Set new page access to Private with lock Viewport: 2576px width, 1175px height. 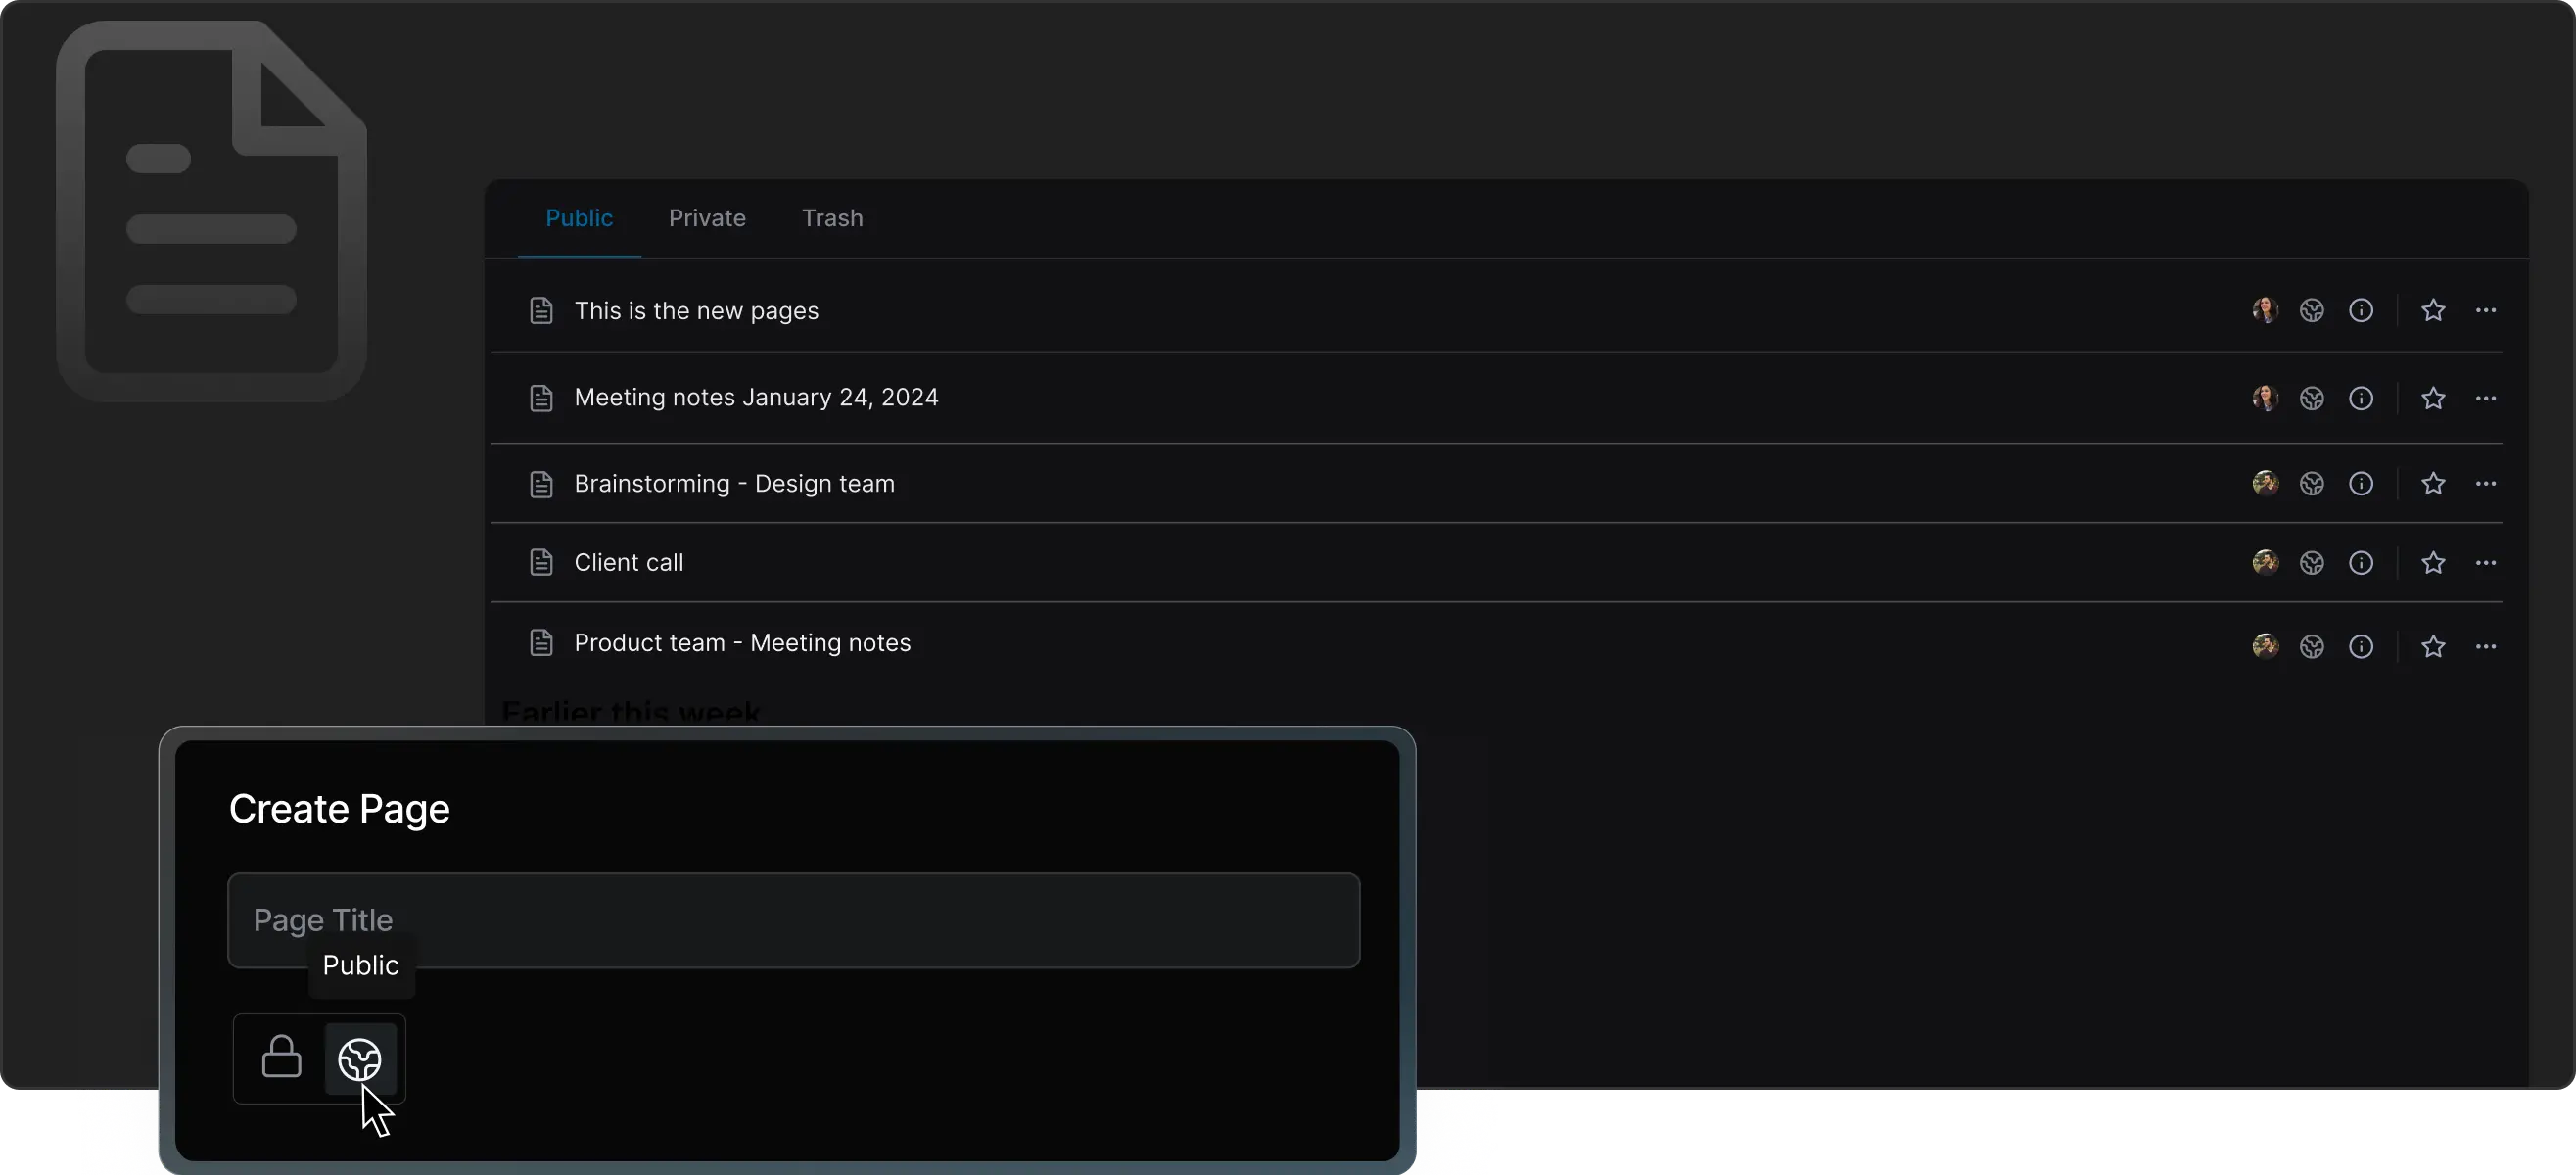pos(281,1058)
